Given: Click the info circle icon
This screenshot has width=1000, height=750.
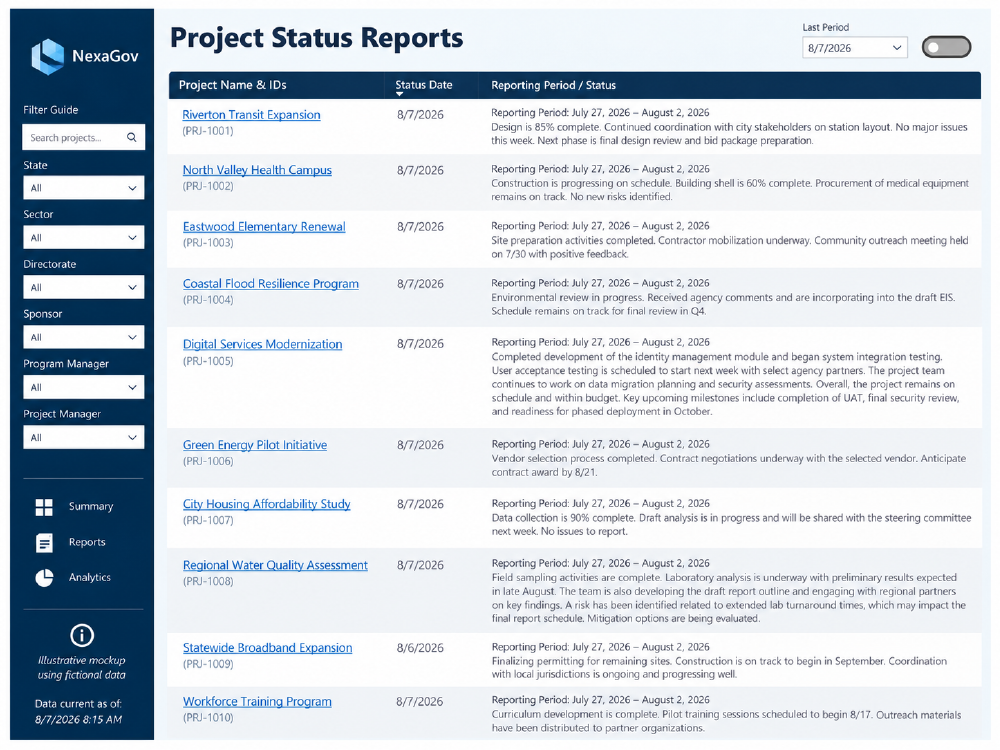Looking at the screenshot, I should pos(82,635).
